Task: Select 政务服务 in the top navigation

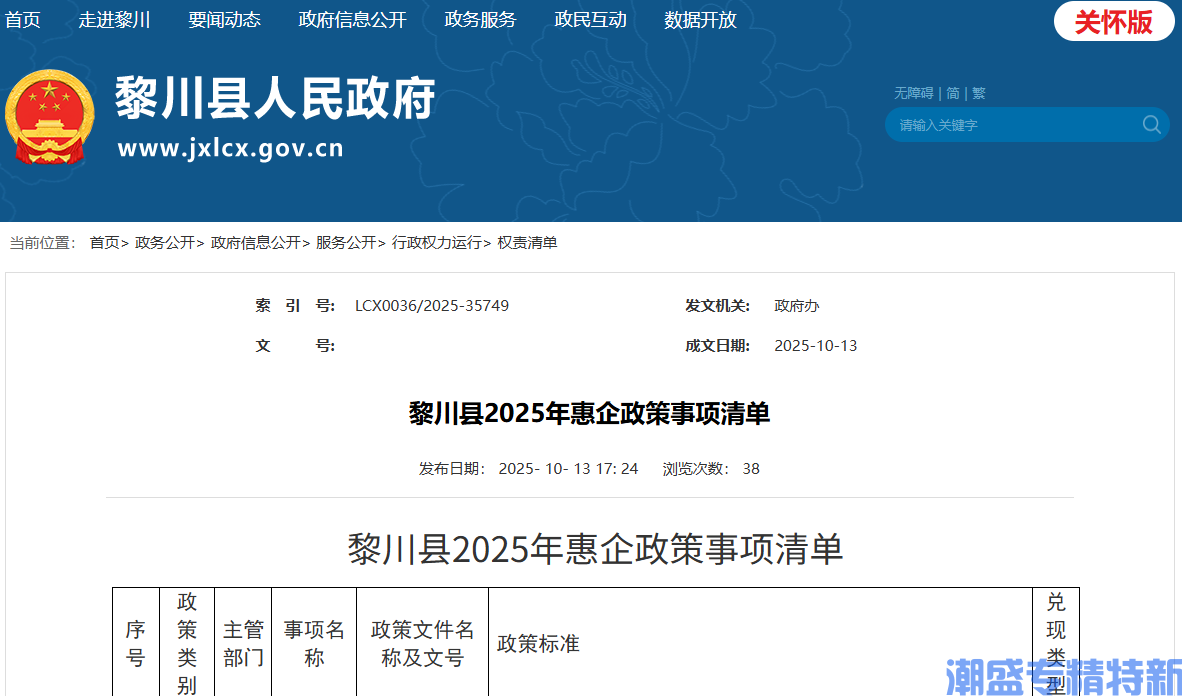Action: 480,20
